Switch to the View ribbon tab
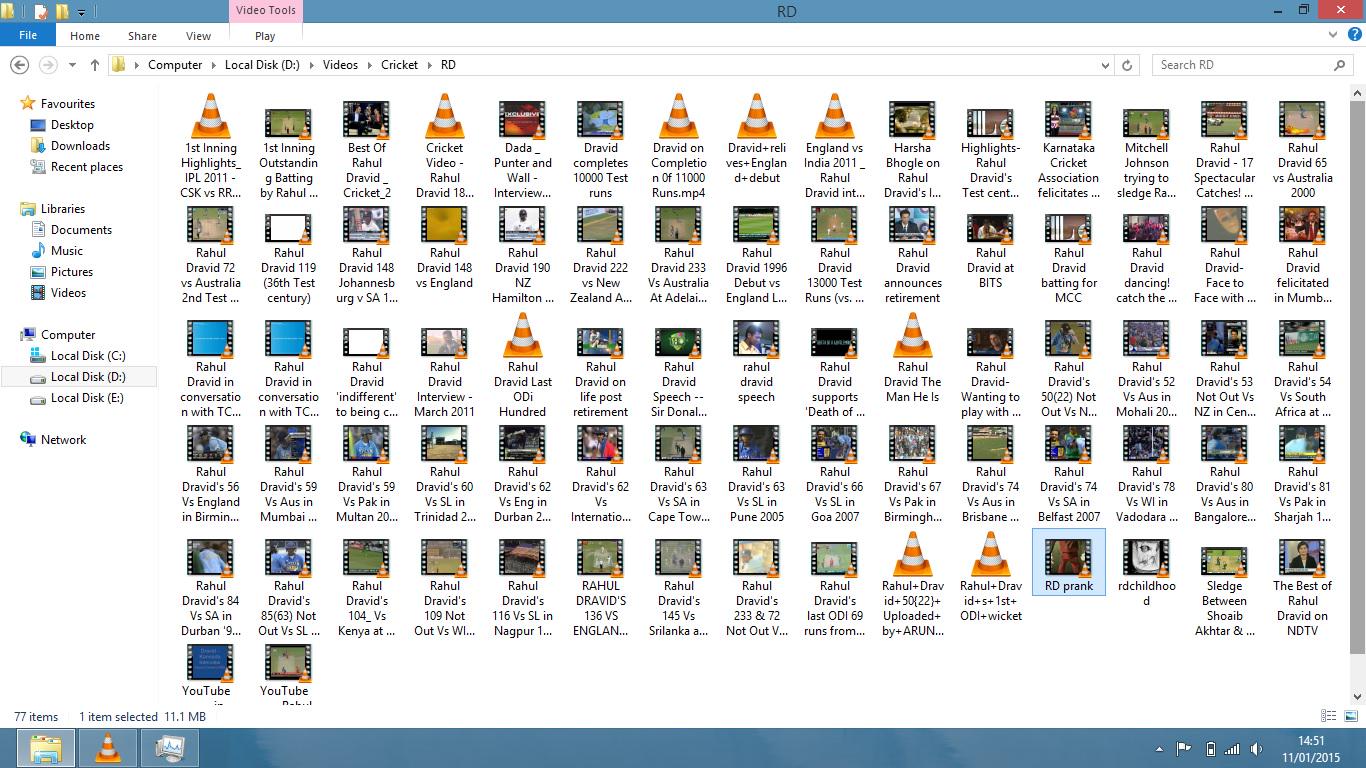Screen dimensions: 1366x768 [x=198, y=36]
